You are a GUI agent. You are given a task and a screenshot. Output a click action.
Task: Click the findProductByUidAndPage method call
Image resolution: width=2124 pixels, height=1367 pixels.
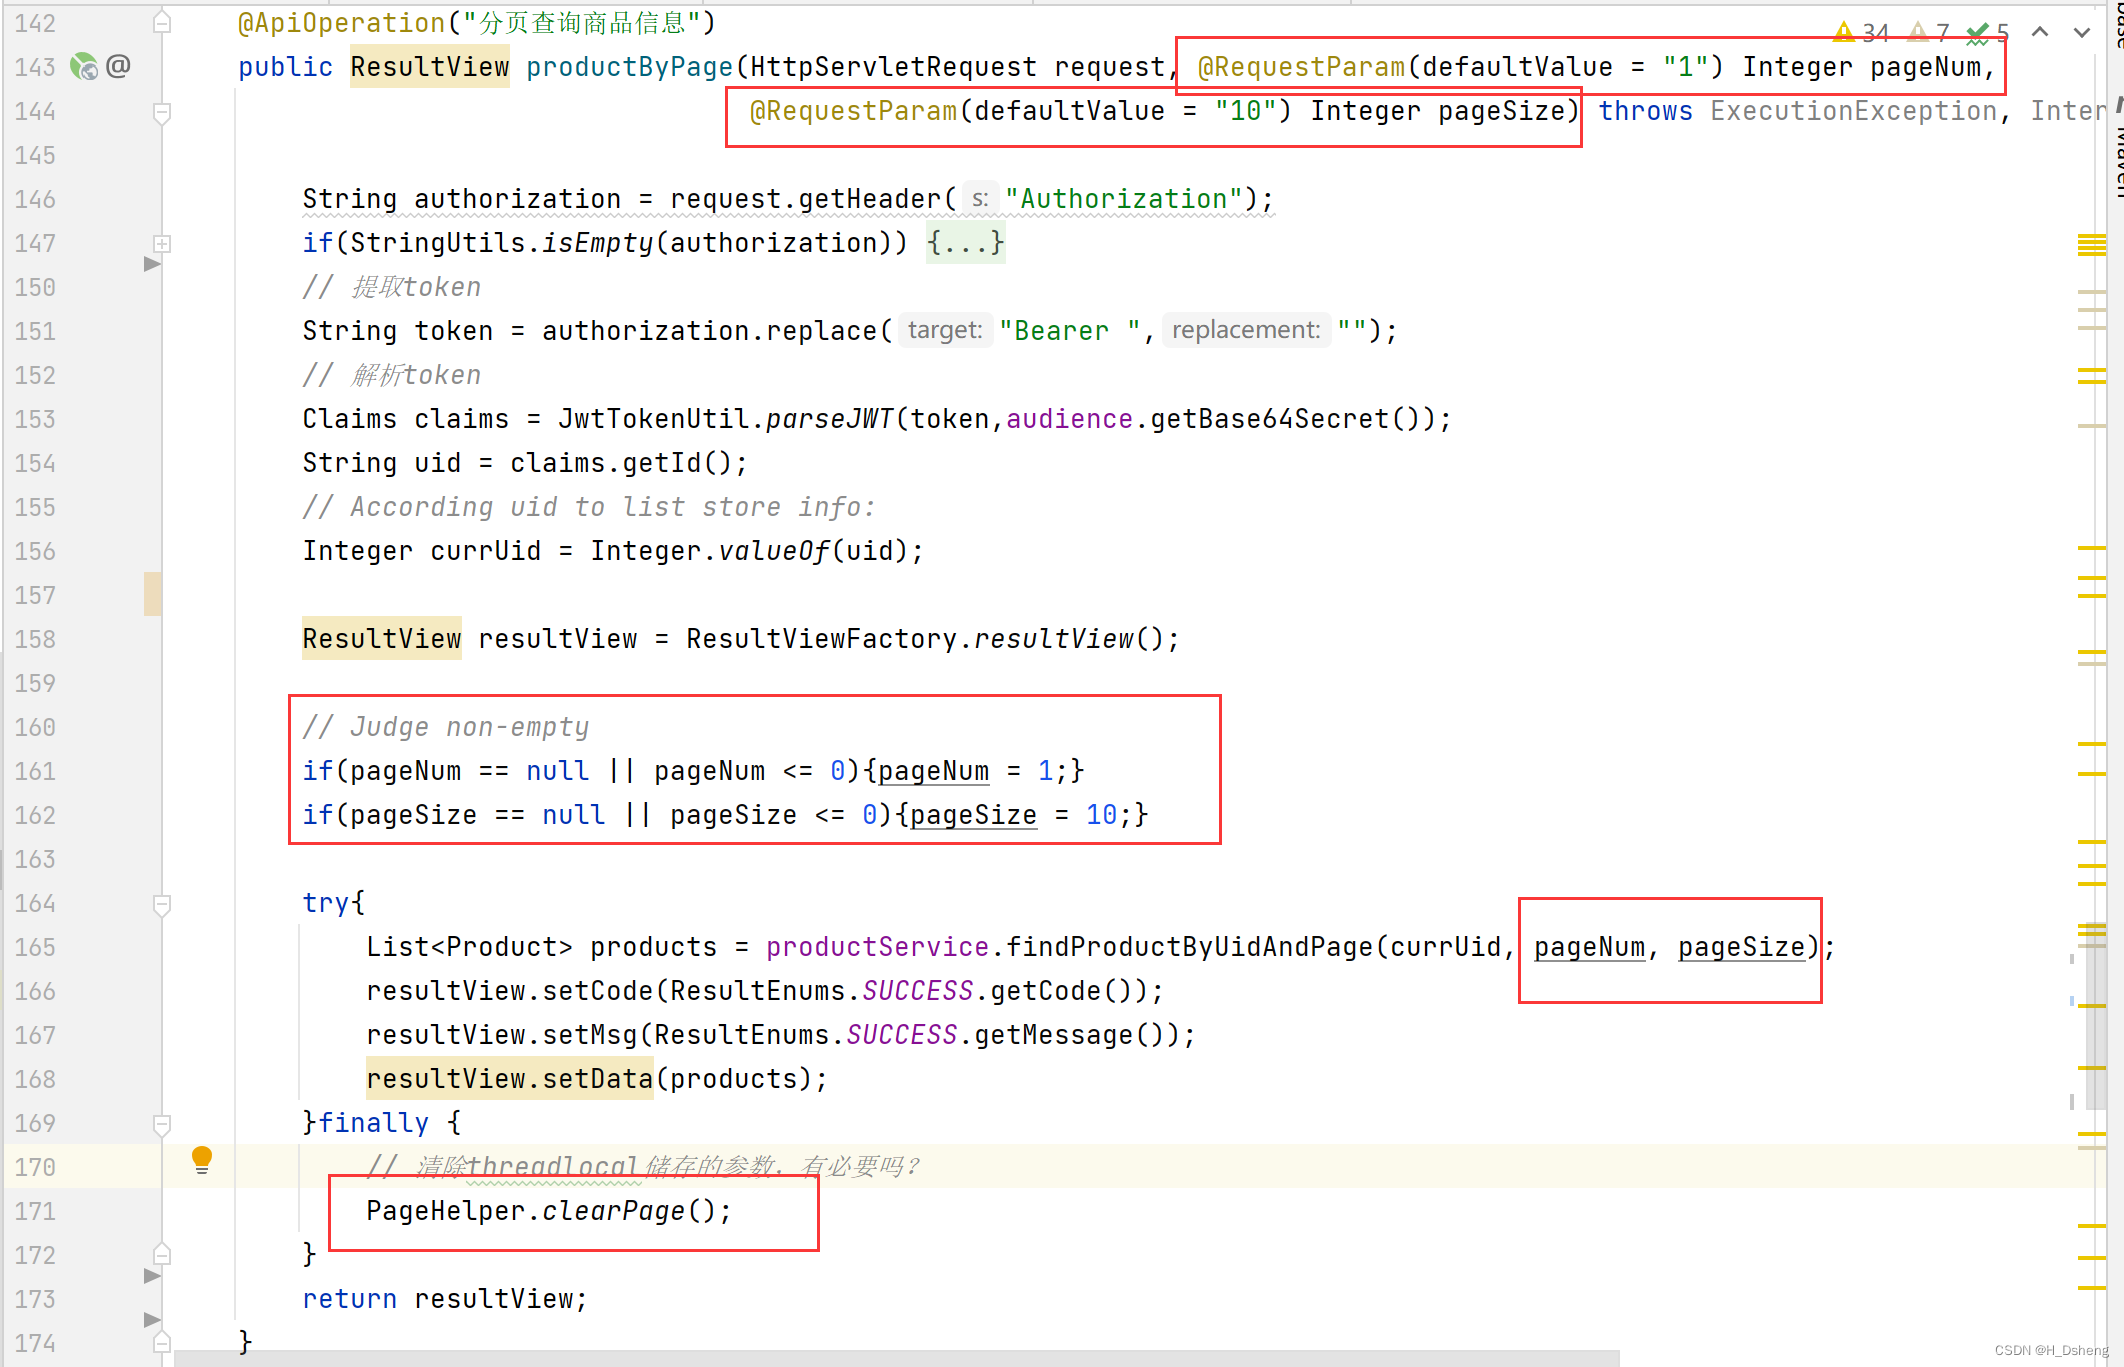point(1190,947)
